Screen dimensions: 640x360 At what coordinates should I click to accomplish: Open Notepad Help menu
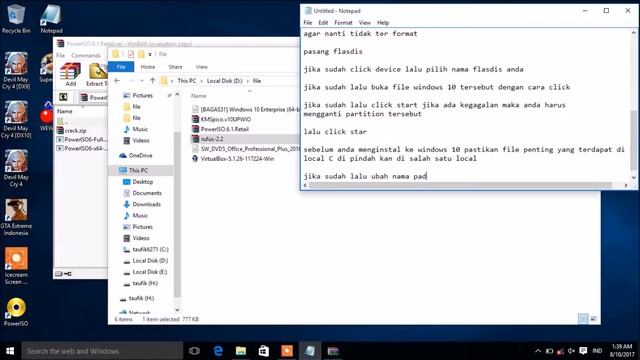click(x=383, y=22)
